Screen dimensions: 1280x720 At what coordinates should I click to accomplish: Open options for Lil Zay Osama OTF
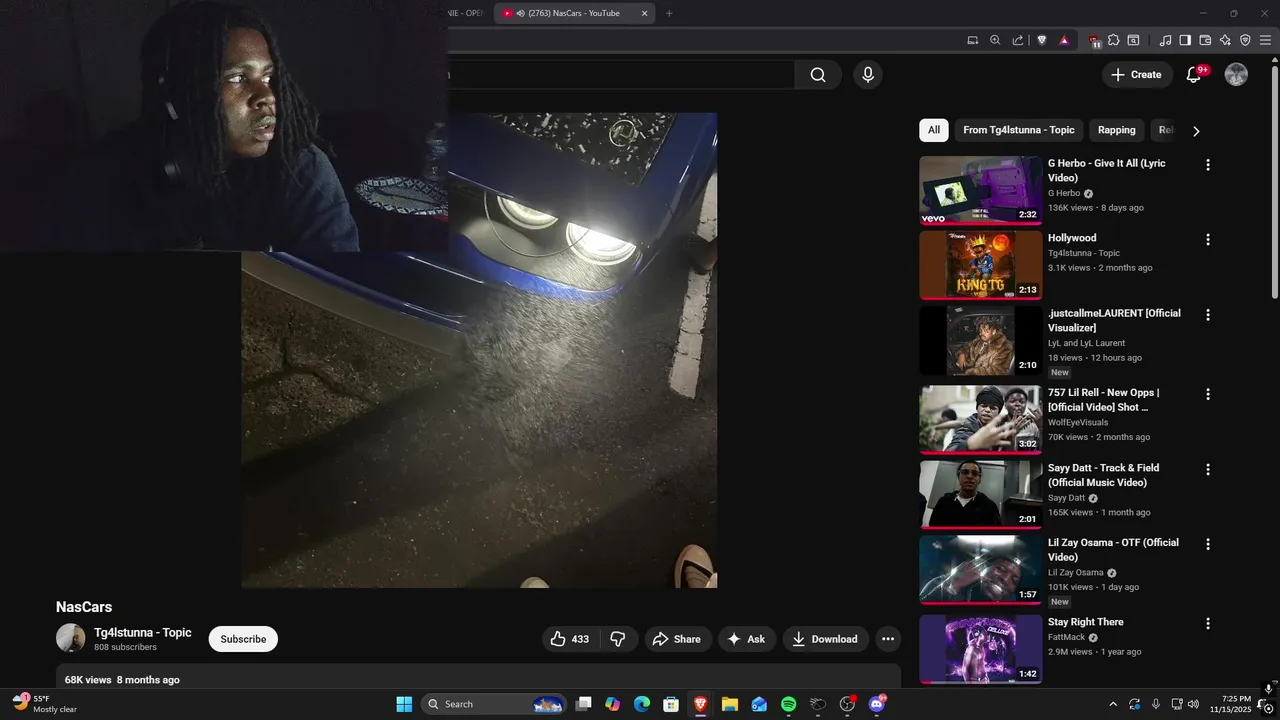coord(1208,545)
